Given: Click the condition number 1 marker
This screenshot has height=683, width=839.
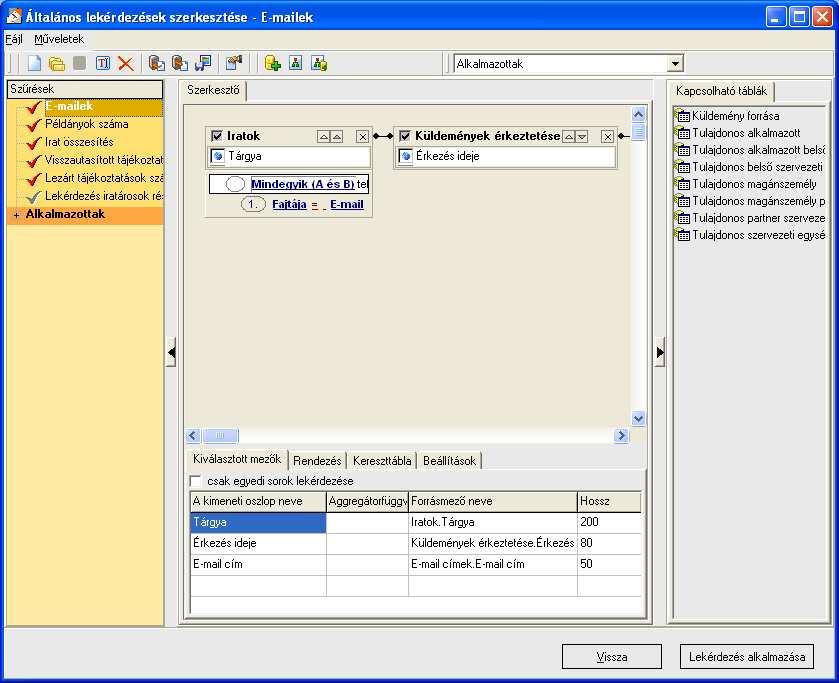Looking at the screenshot, I should (253, 204).
